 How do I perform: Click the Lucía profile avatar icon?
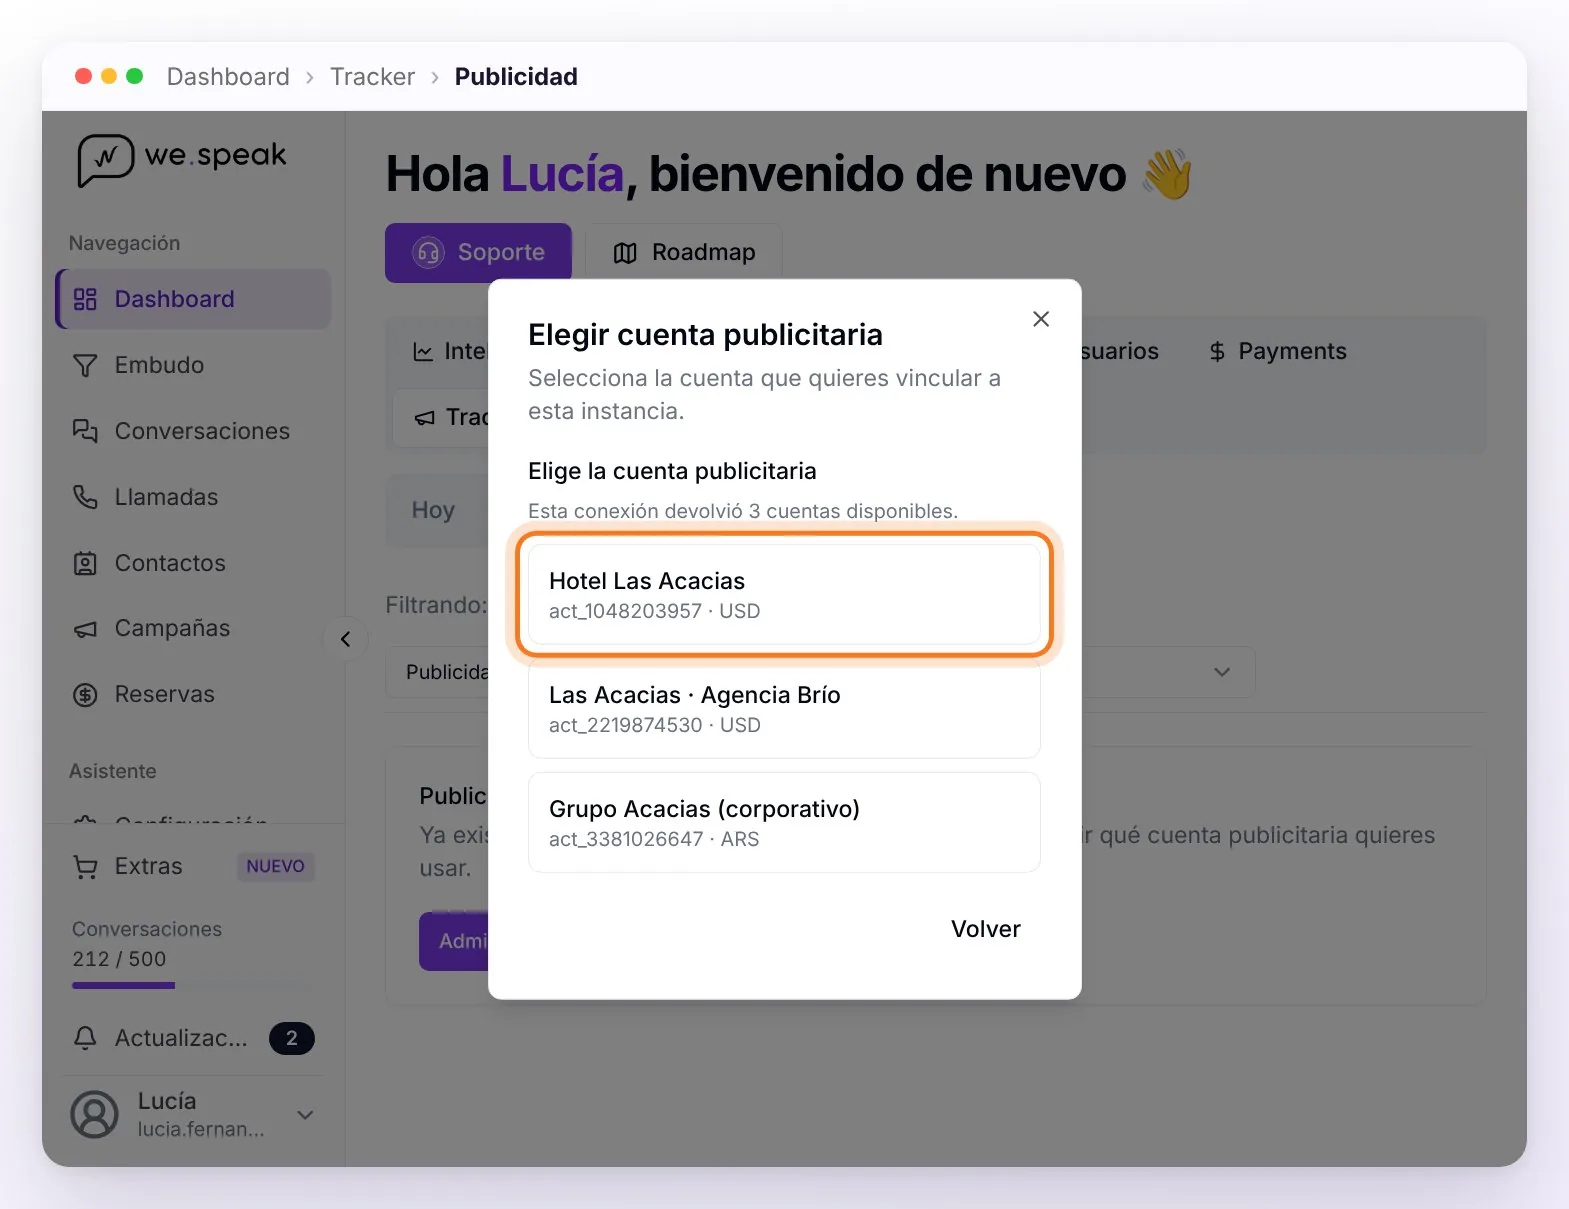click(95, 1114)
